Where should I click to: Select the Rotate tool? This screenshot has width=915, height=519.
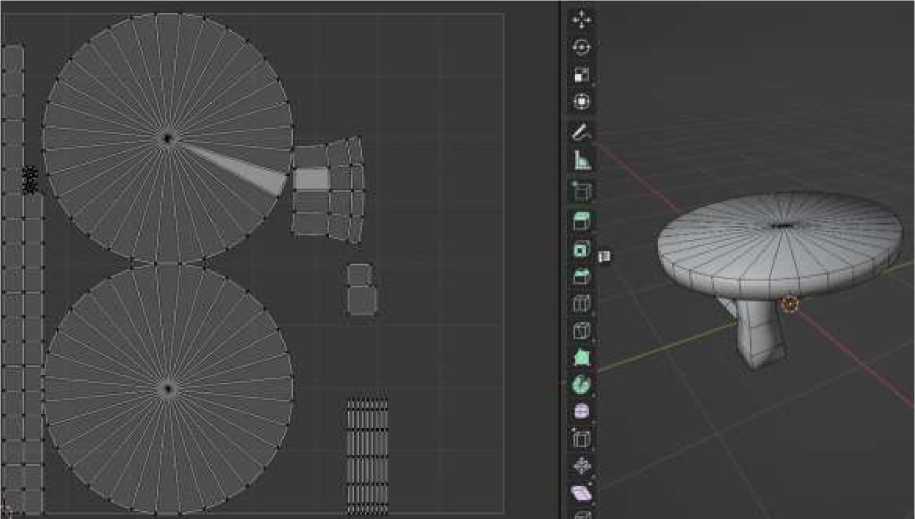click(x=581, y=47)
